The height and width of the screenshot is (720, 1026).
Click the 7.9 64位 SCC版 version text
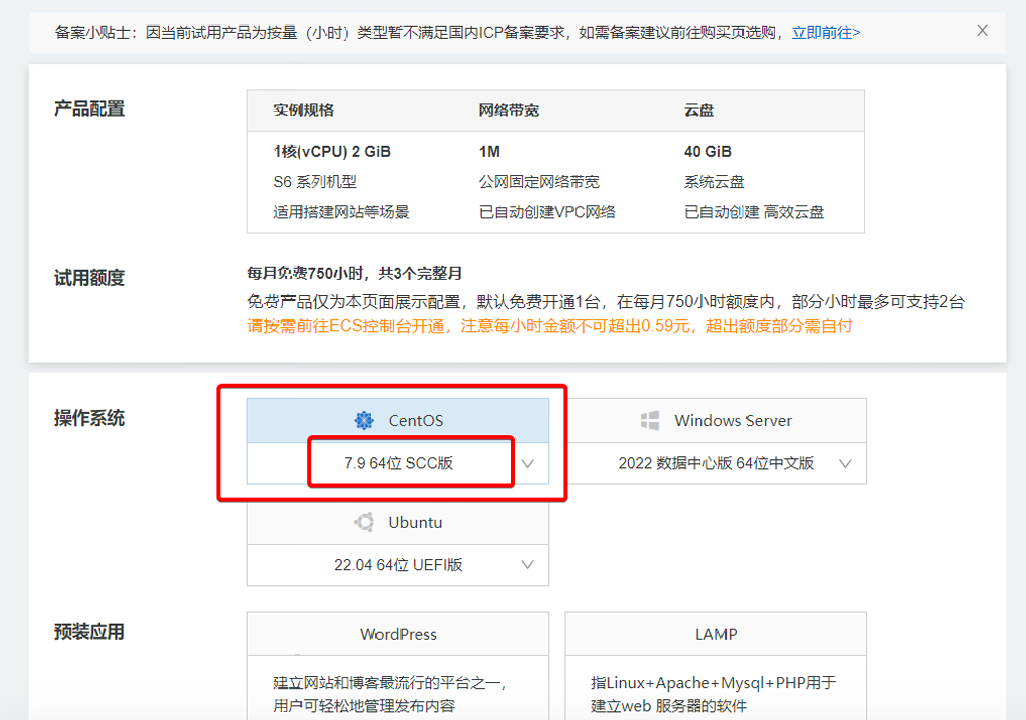(398, 463)
